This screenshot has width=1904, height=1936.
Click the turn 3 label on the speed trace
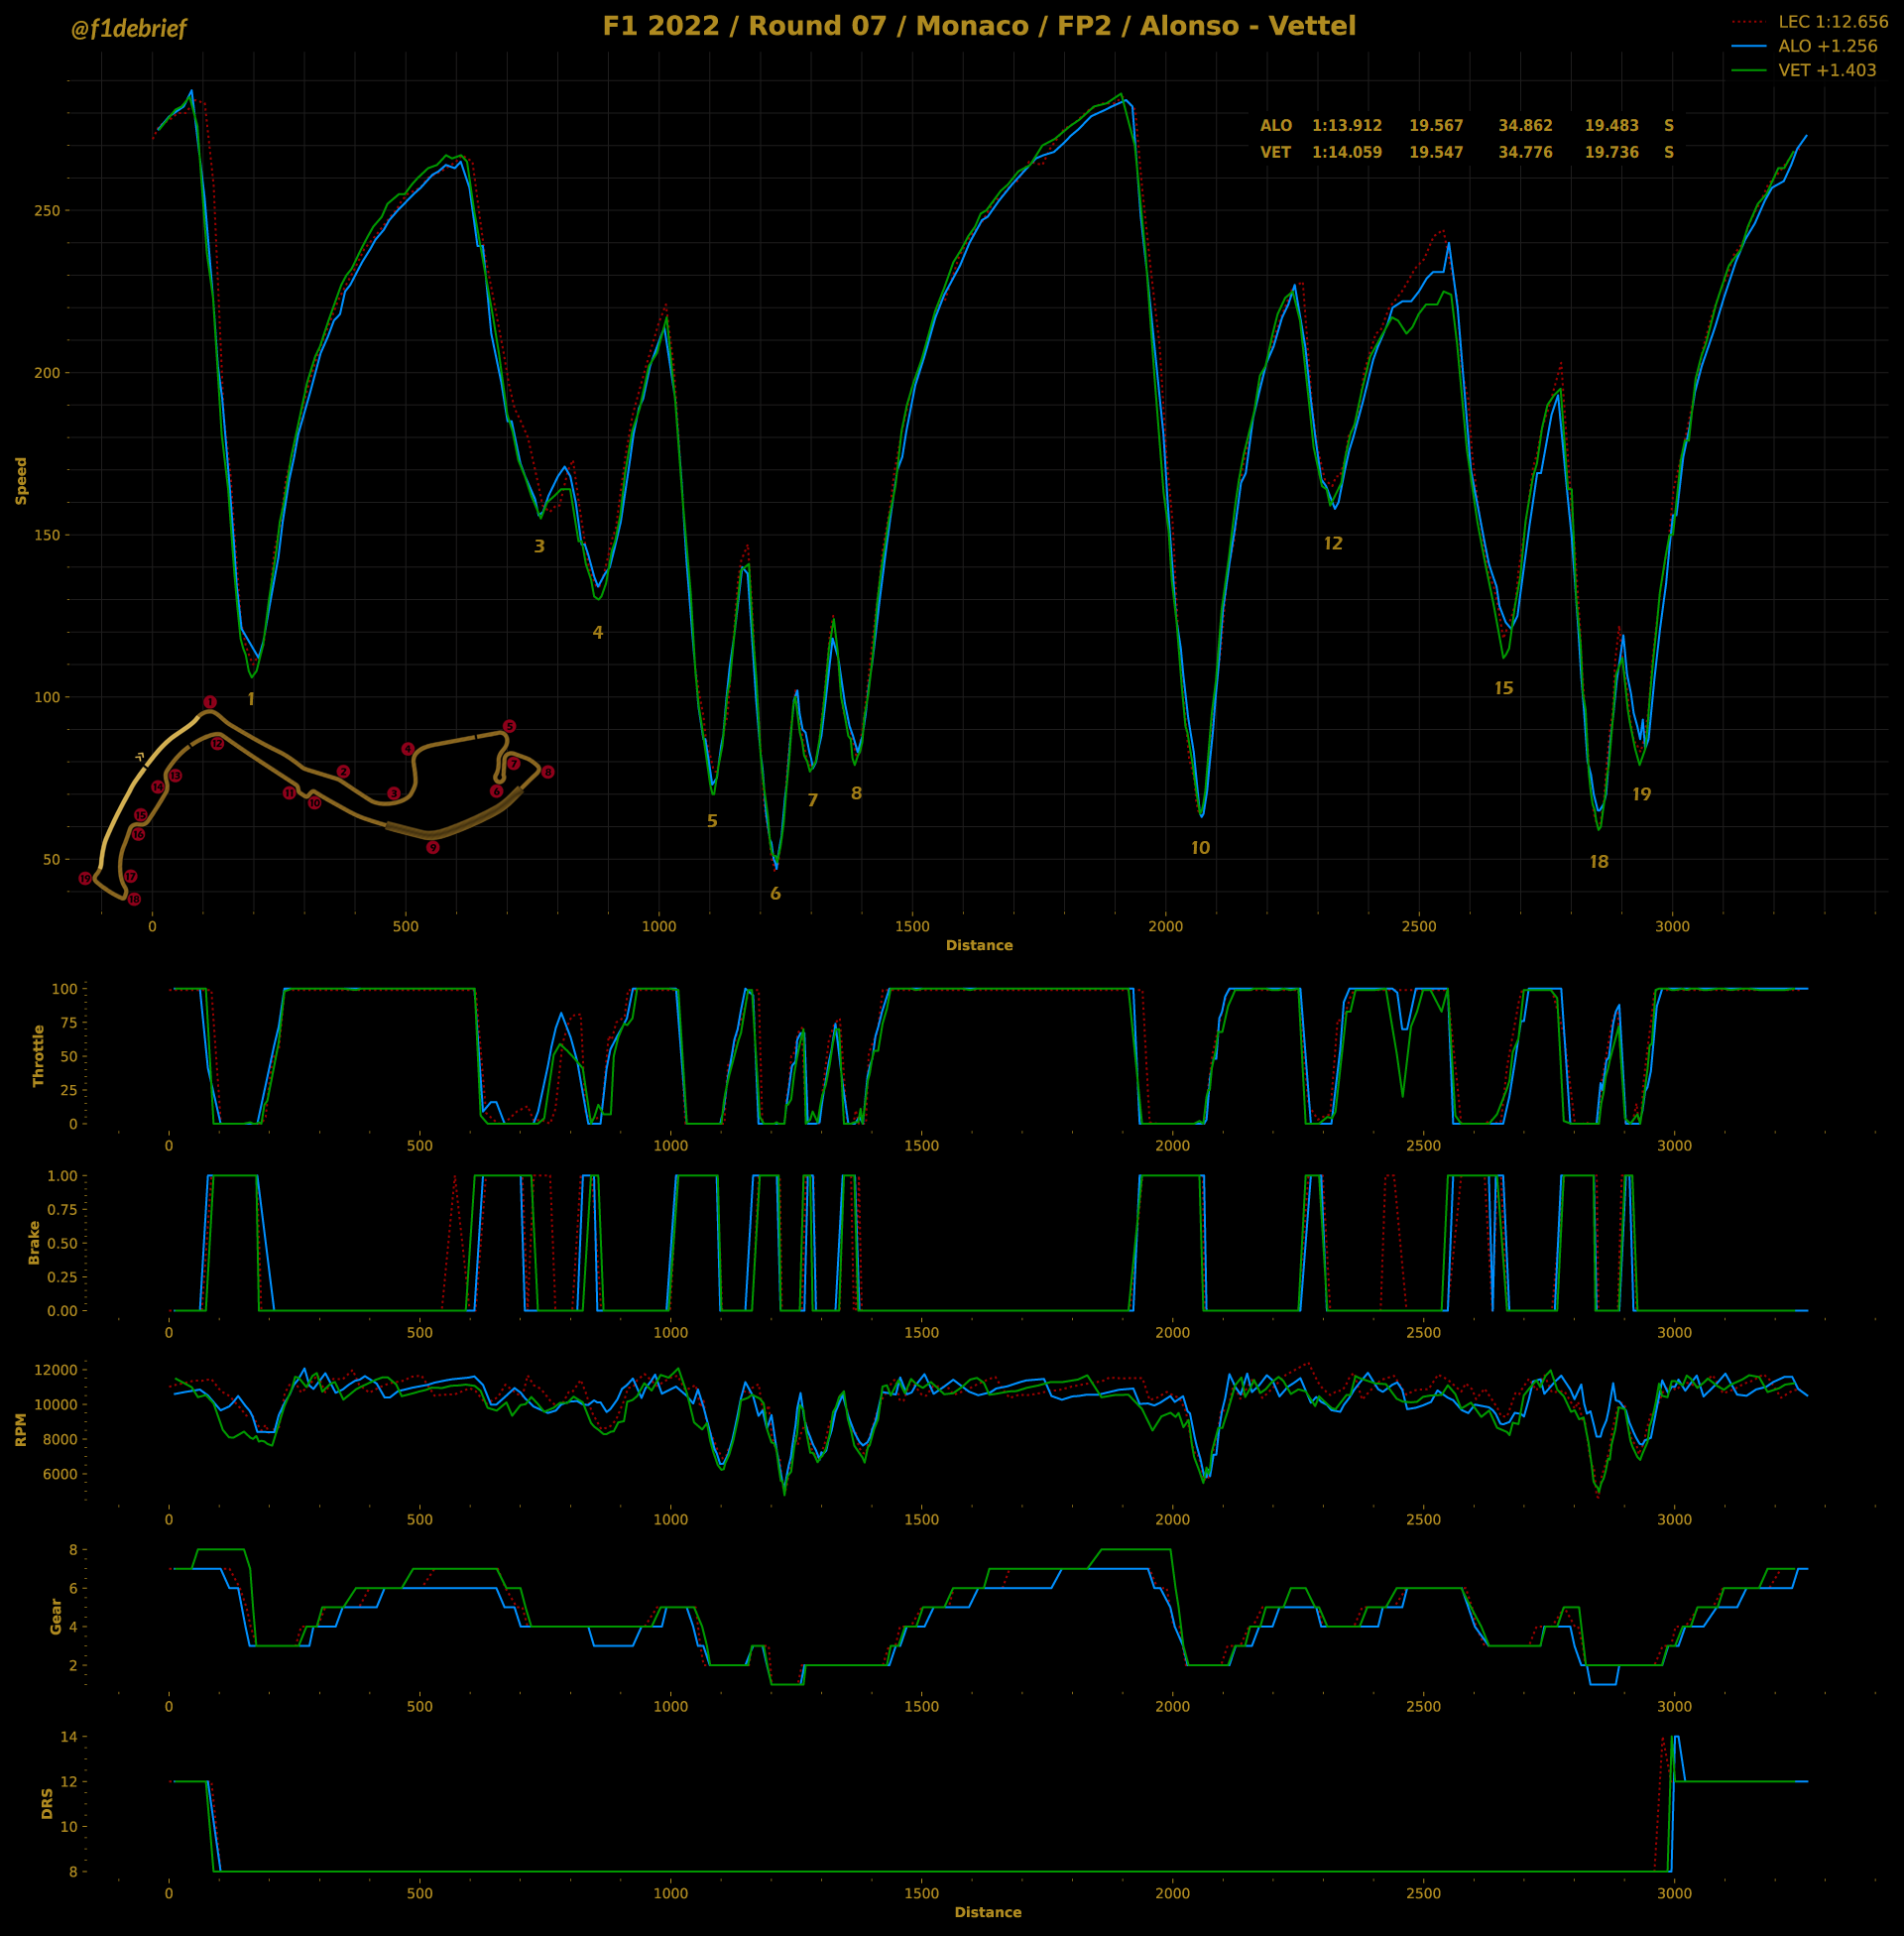click(540, 547)
